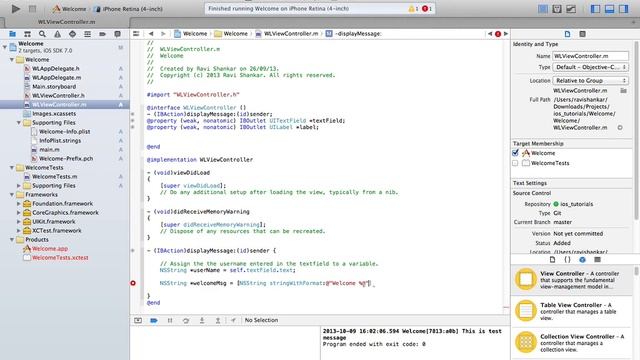This screenshot has width=640, height=360.
Task: Select the Table View Controller object
Action: [571, 311]
